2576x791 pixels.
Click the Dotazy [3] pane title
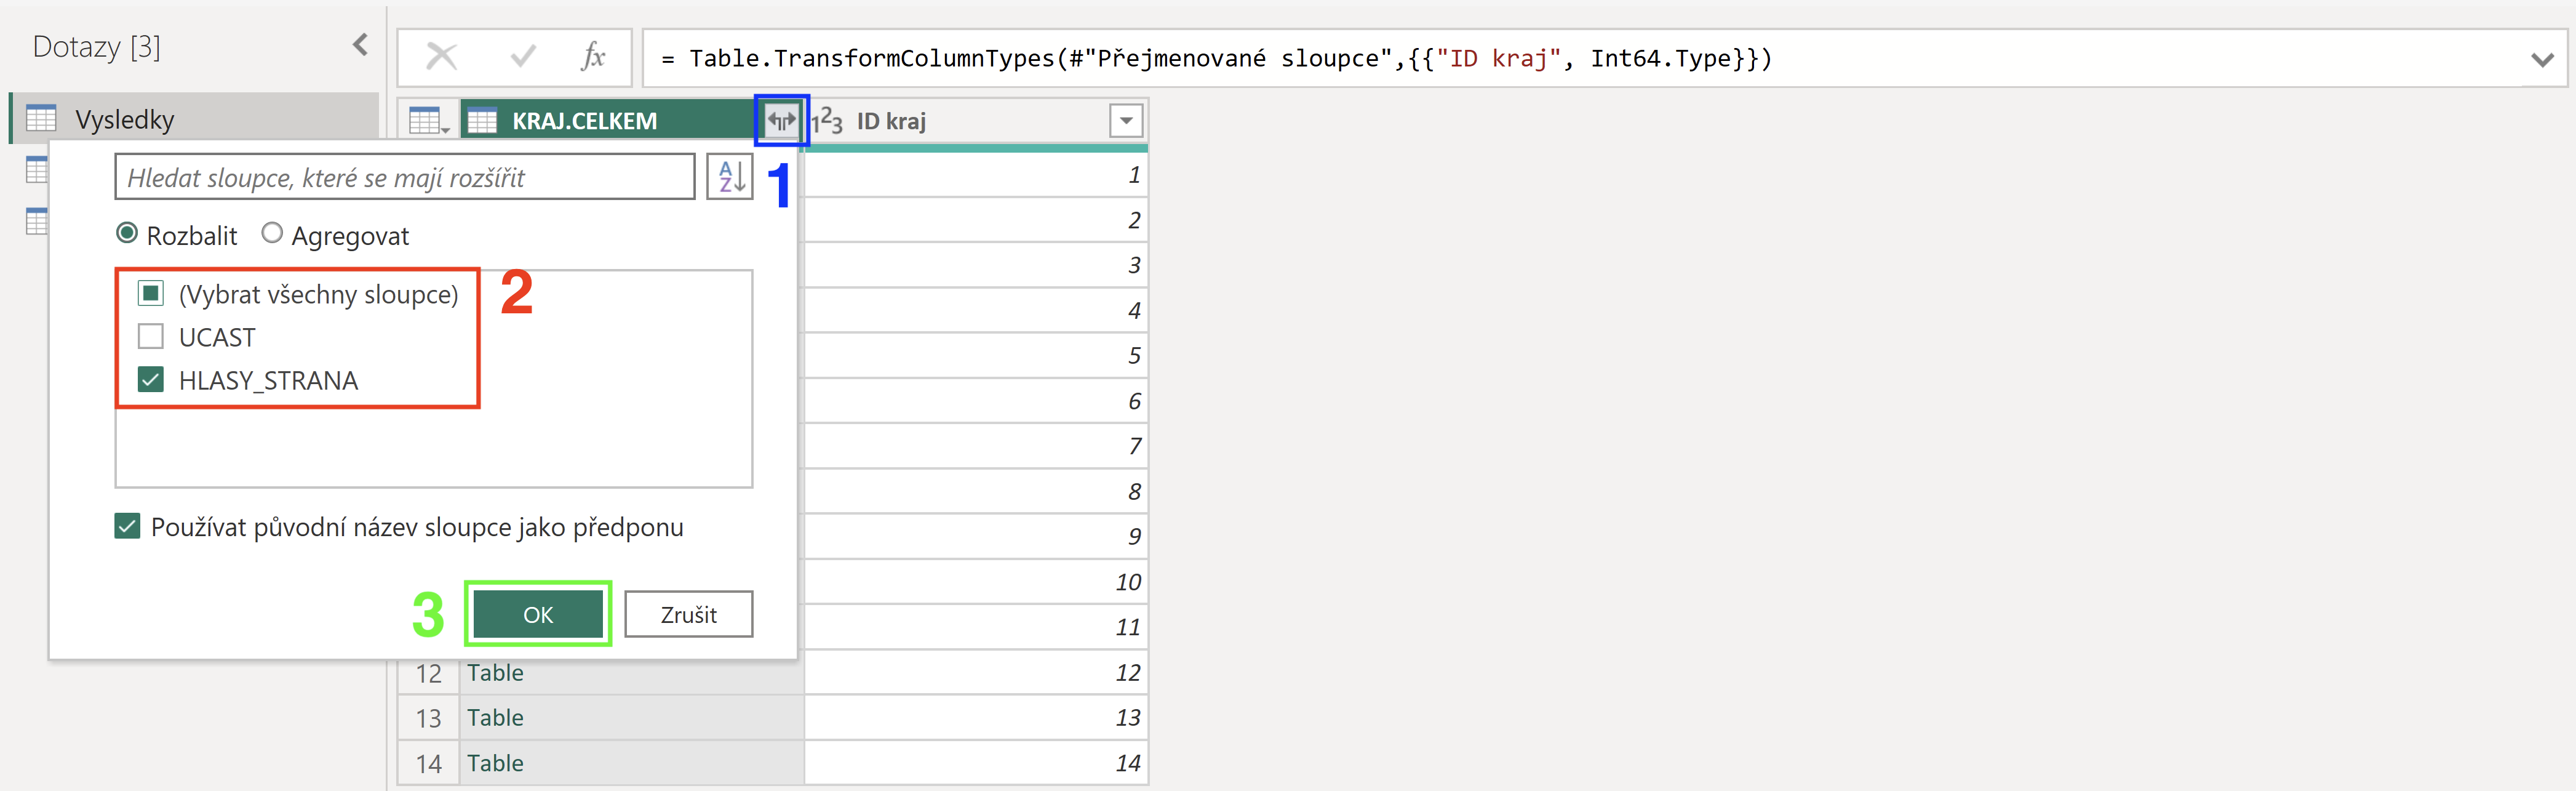[96, 46]
